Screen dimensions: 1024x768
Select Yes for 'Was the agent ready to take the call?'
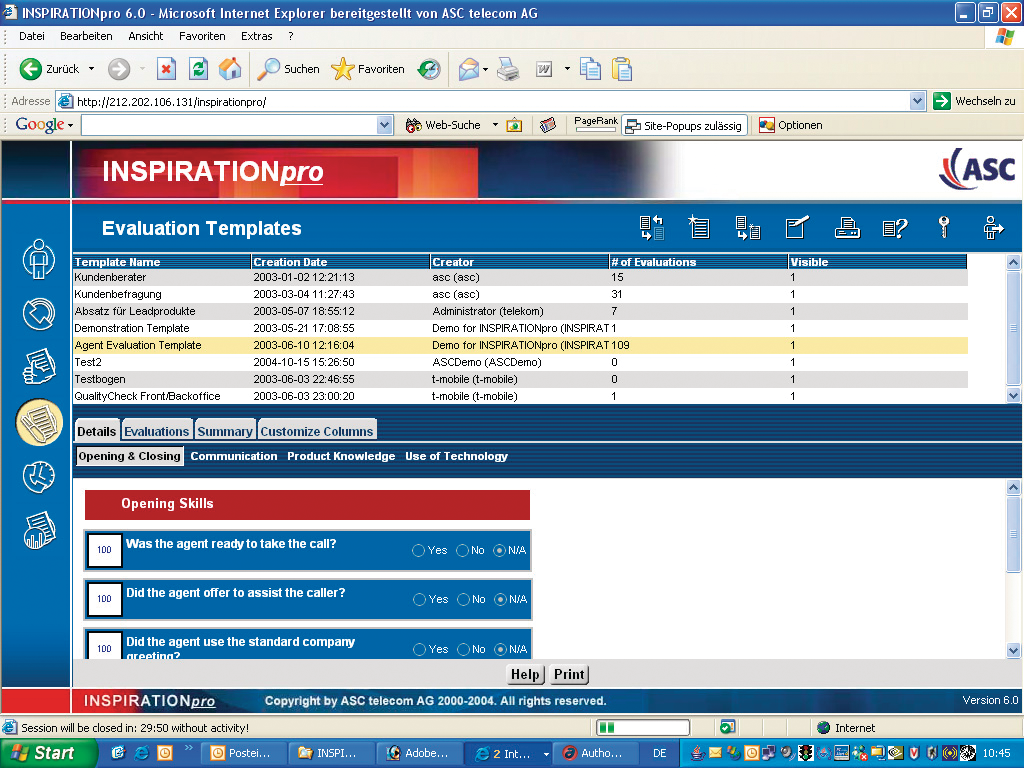coord(419,550)
